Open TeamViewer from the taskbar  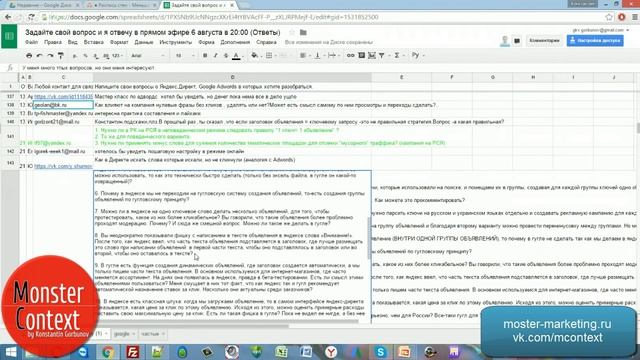[83, 352]
